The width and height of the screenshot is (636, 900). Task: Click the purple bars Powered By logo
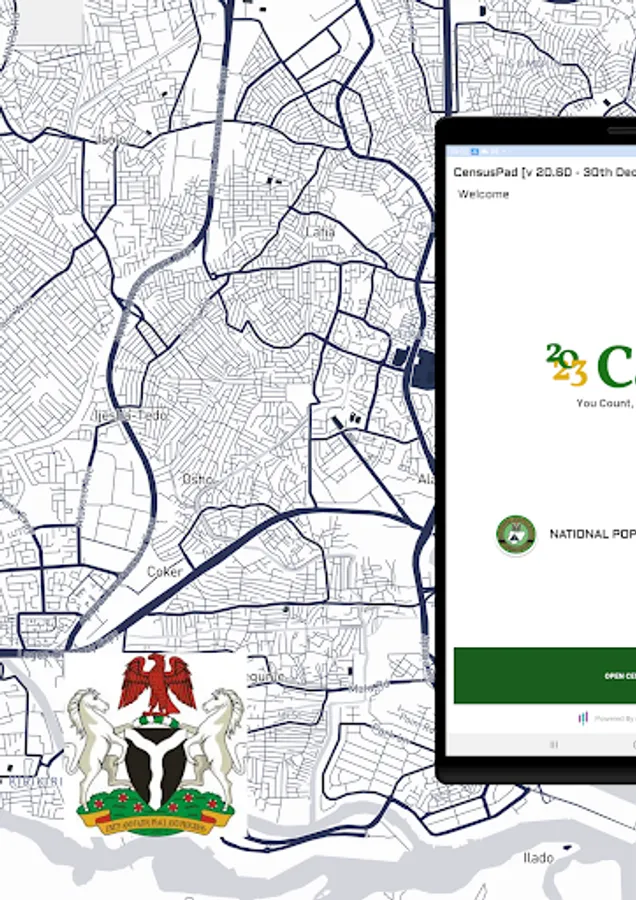tap(583, 718)
